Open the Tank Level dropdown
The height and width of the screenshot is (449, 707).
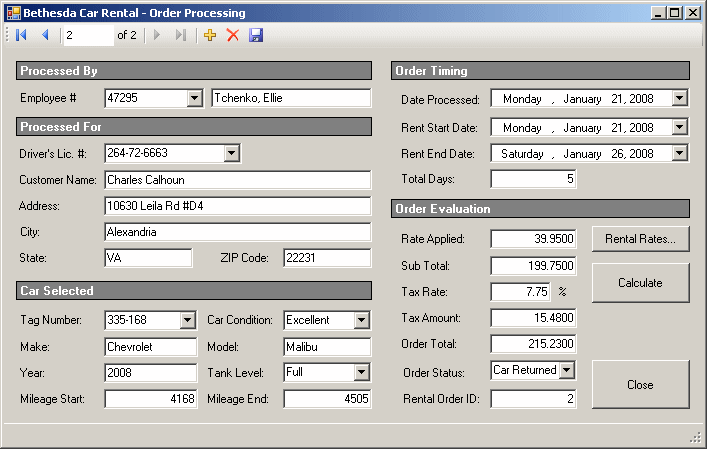tap(361, 372)
